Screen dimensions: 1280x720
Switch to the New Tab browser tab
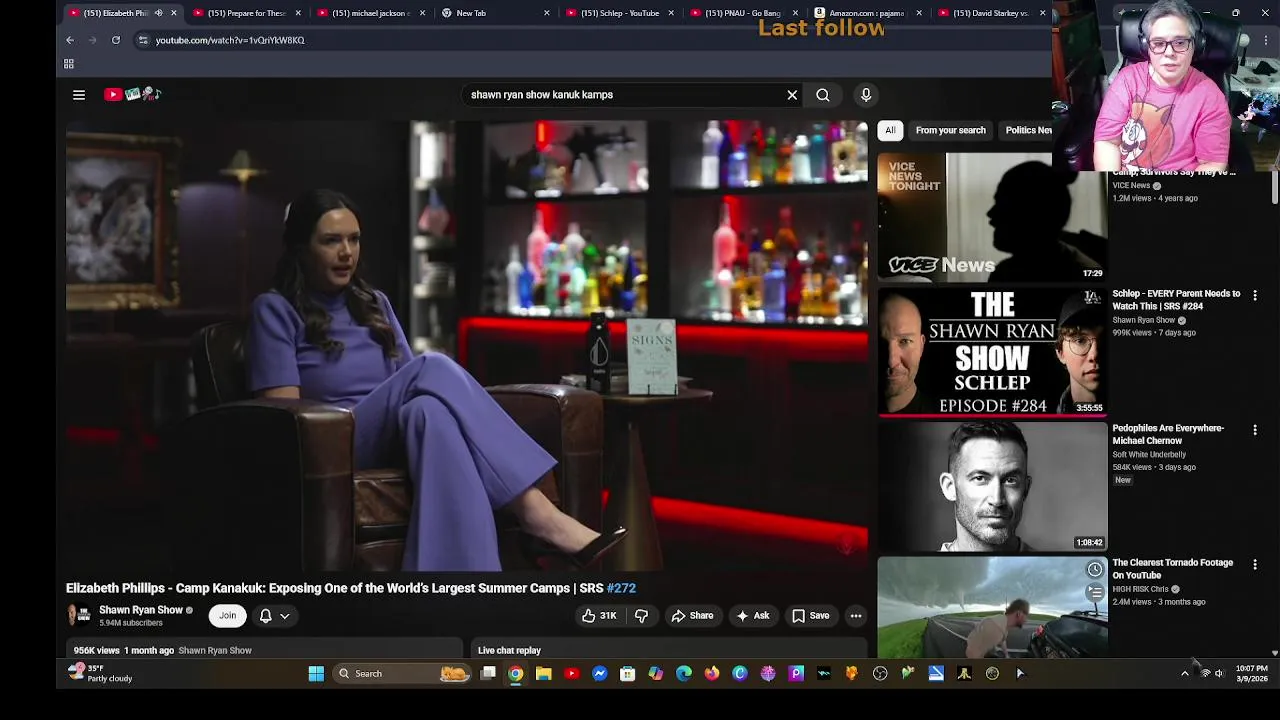click(494, 13)
